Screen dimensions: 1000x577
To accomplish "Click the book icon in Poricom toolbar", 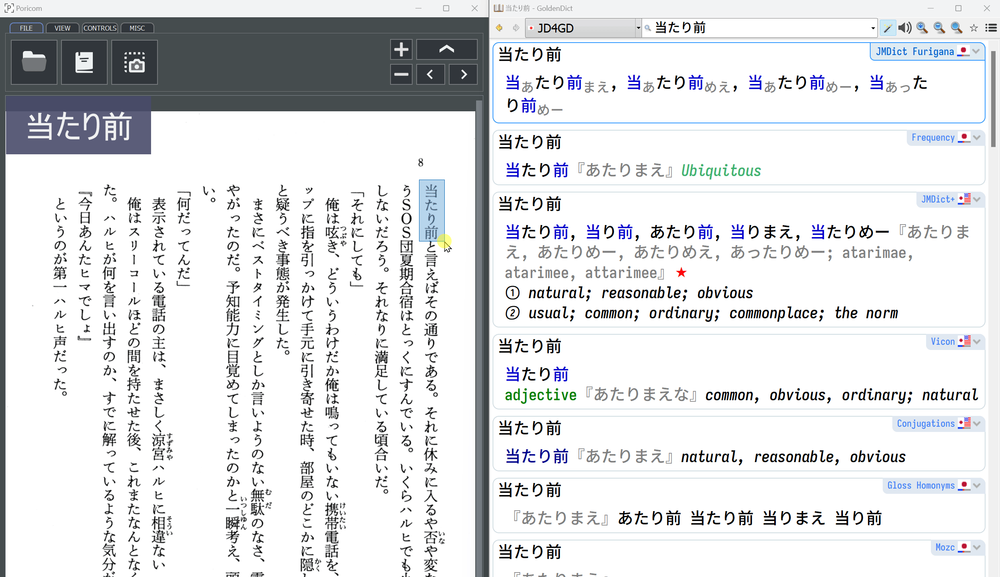I will pyautogui.click(x=84, y=62).
